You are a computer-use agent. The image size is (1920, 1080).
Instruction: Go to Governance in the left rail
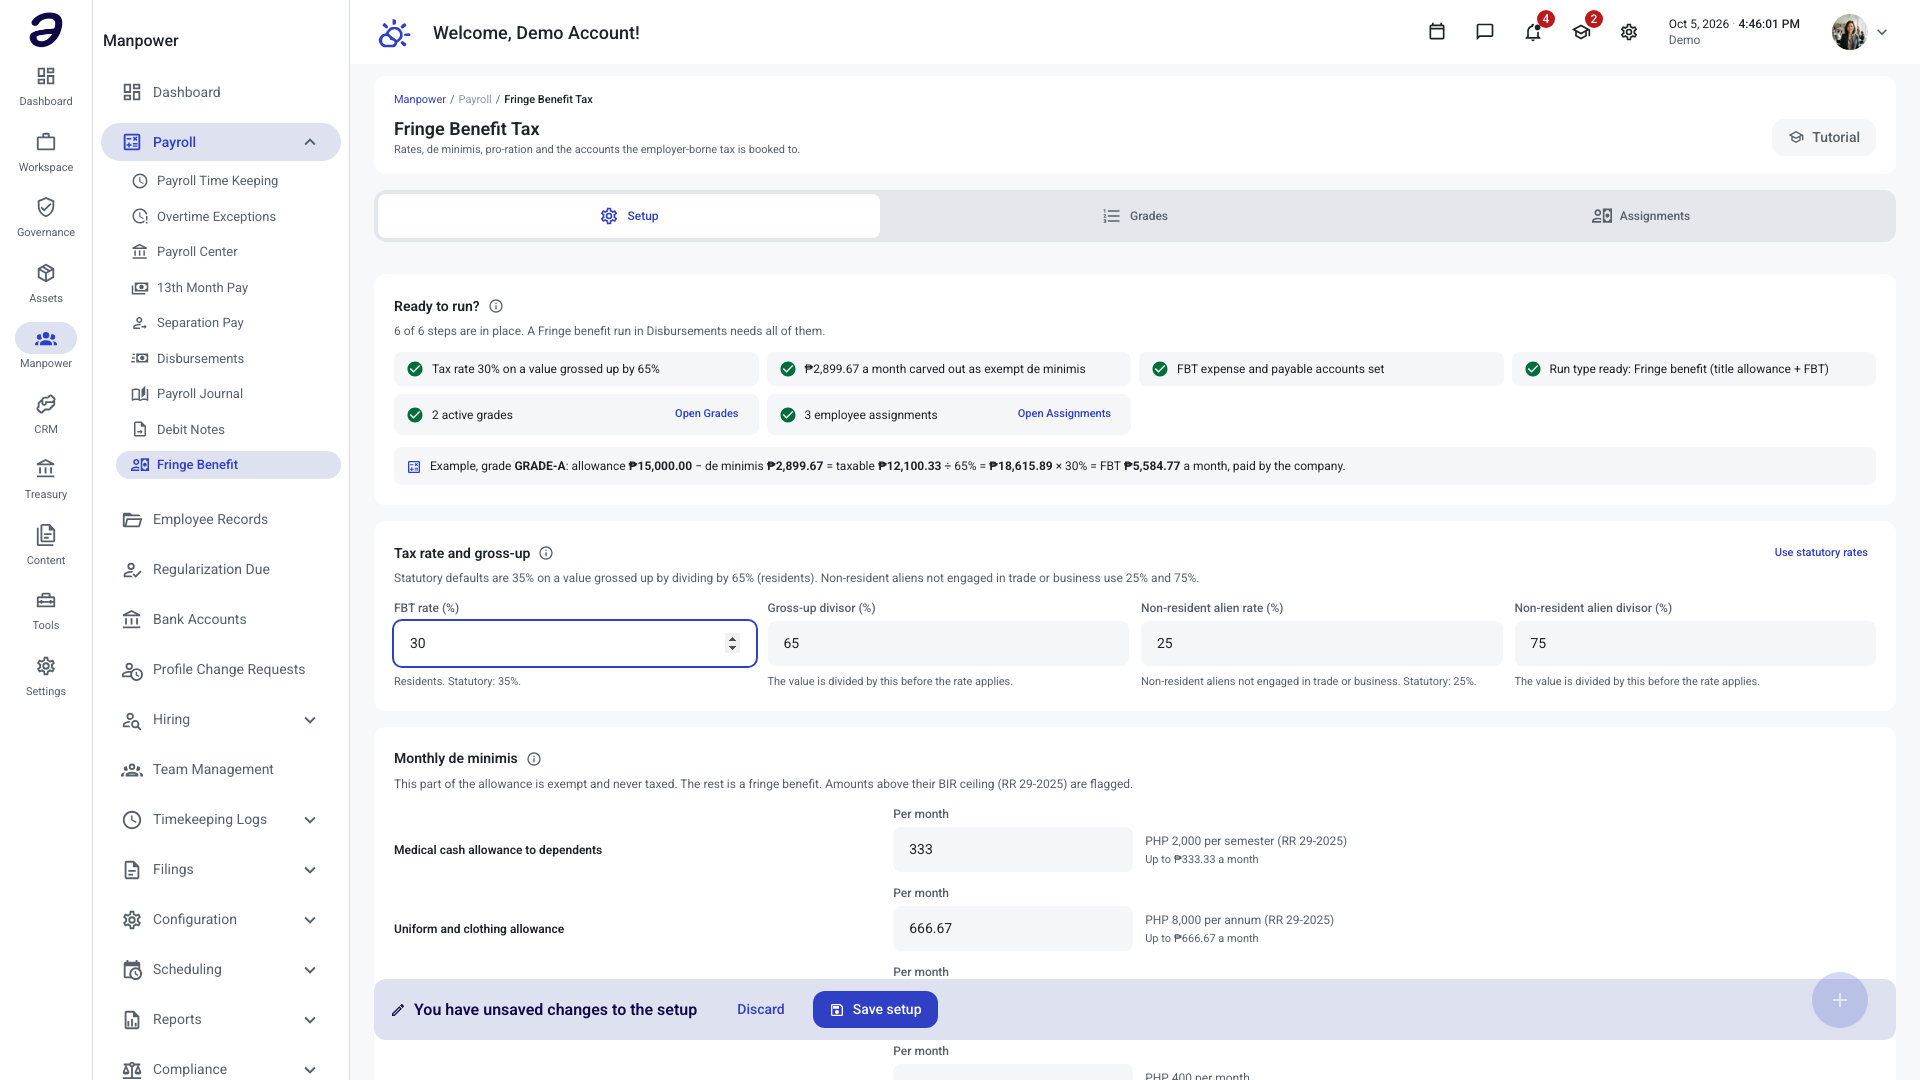click(46, 217)
